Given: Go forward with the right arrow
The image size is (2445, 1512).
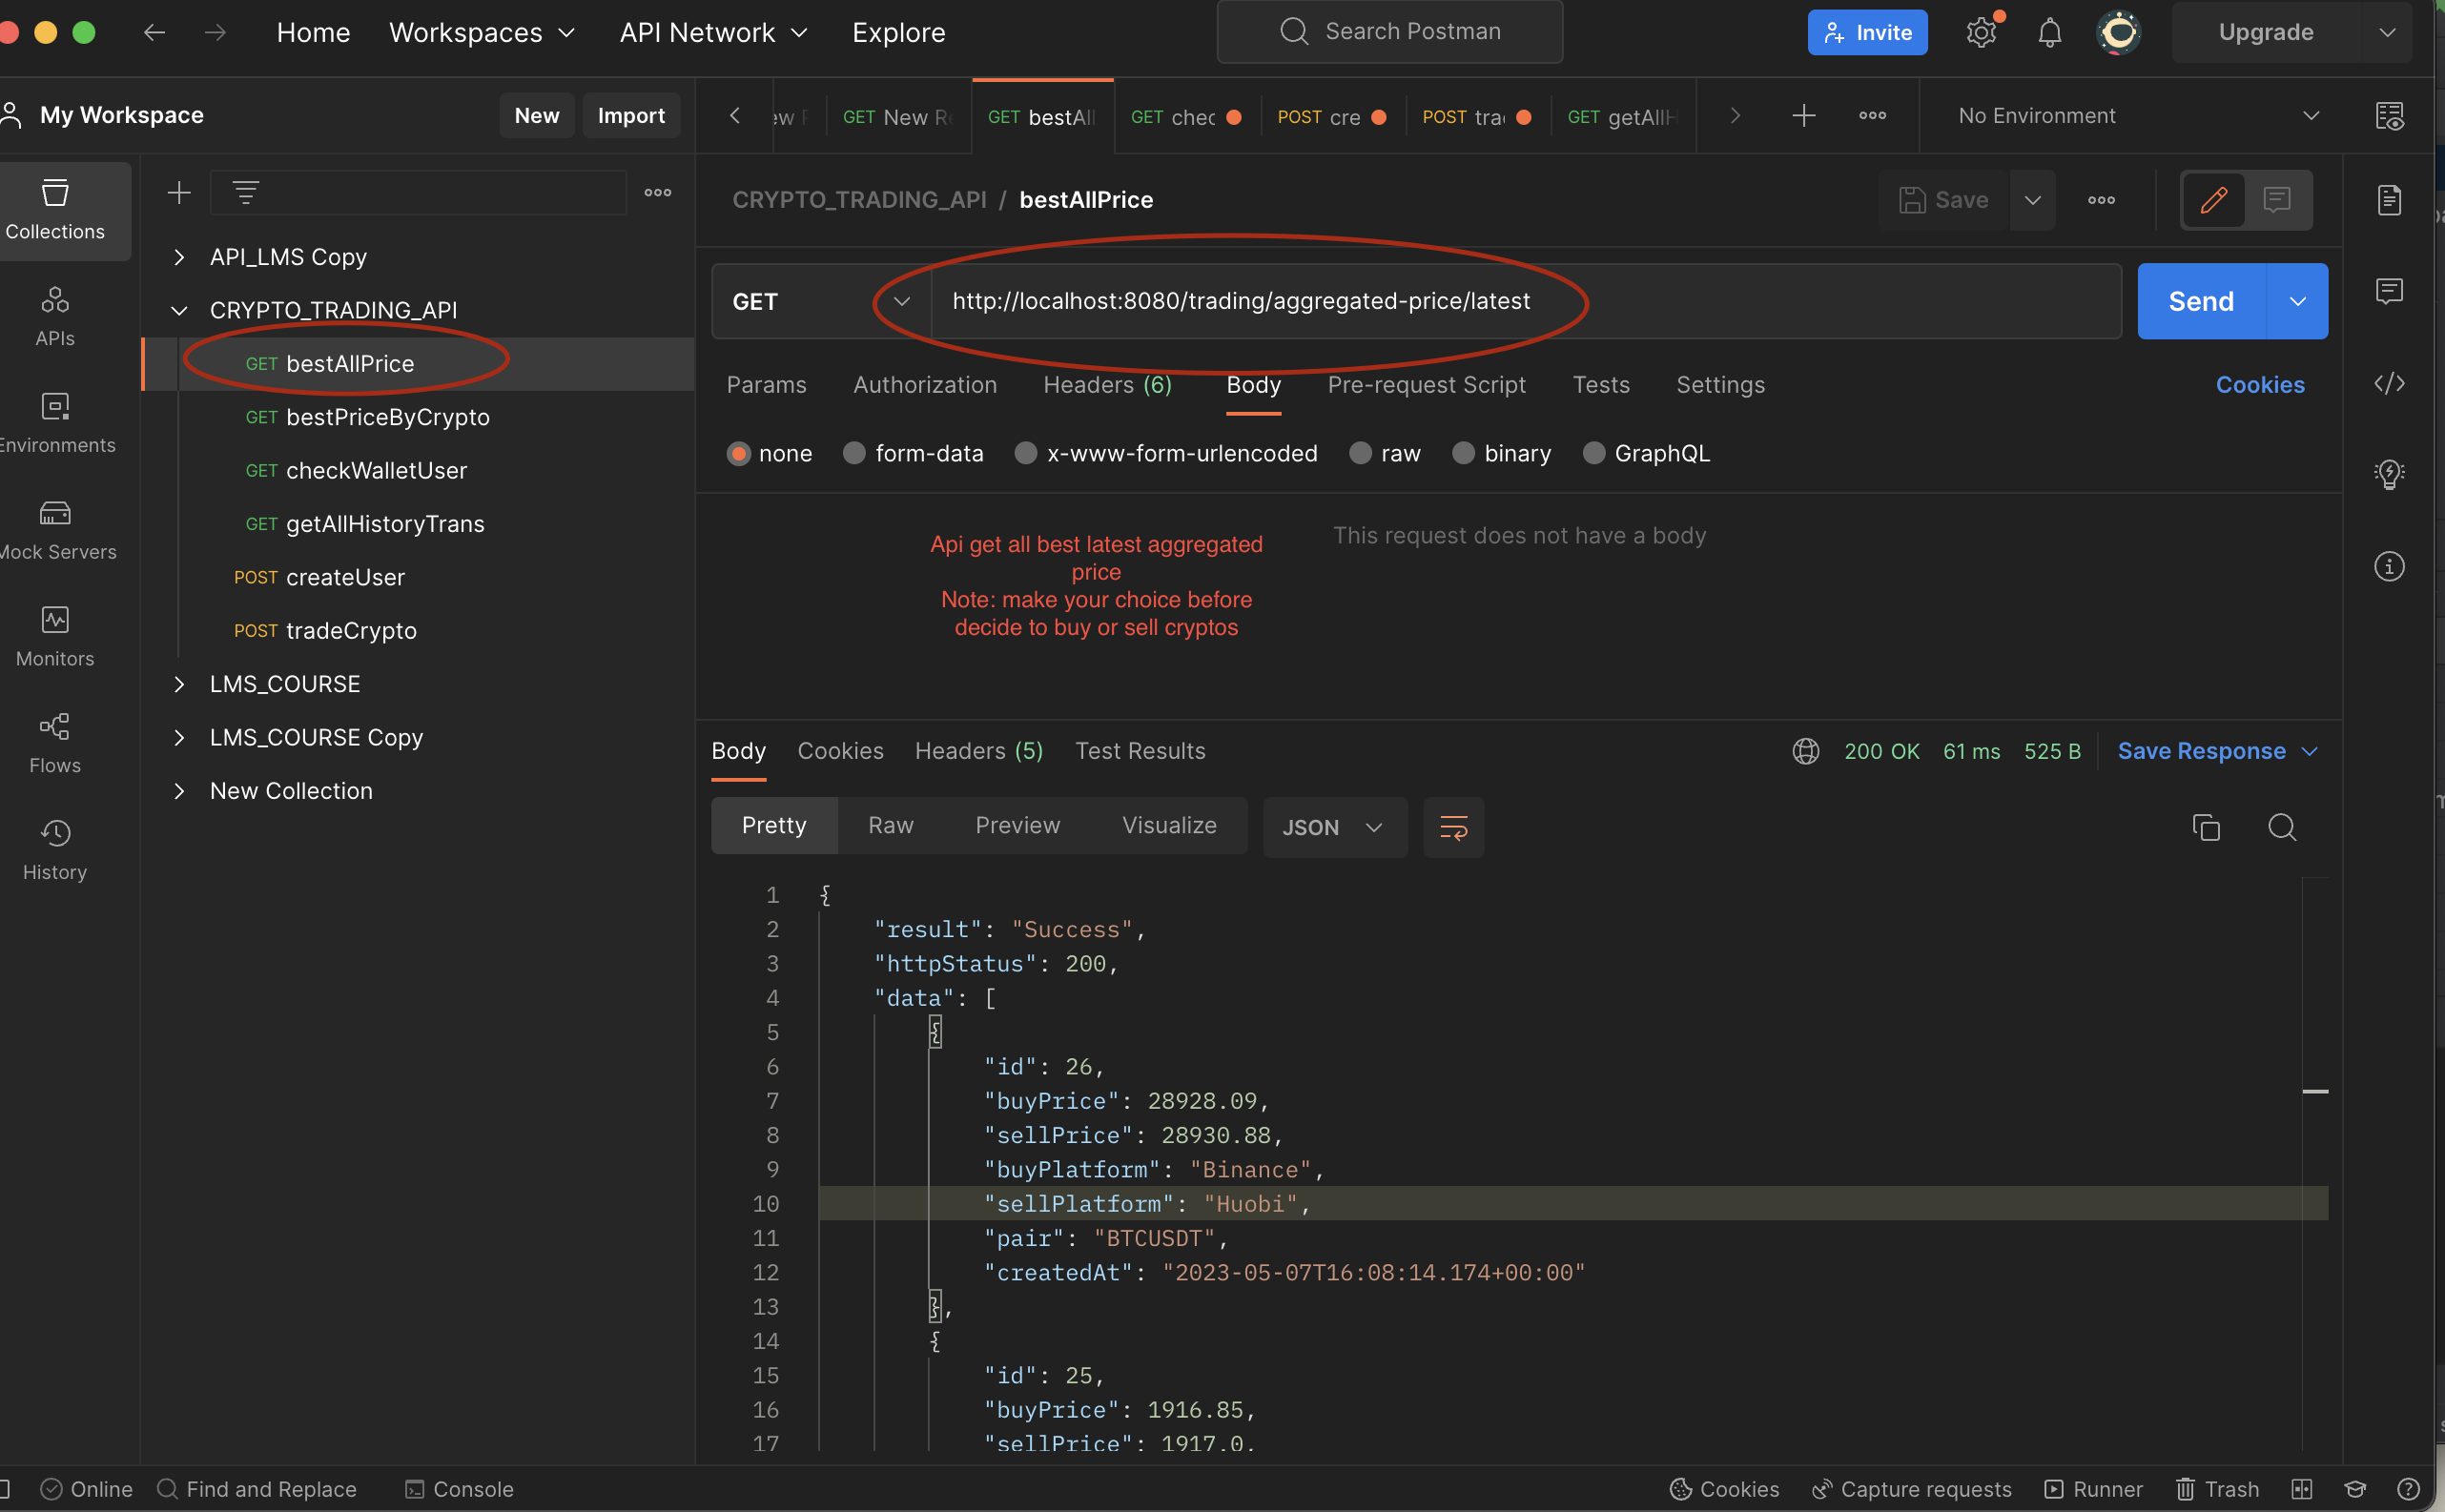Looking at the screenshot, I should [x=215, y=32].
